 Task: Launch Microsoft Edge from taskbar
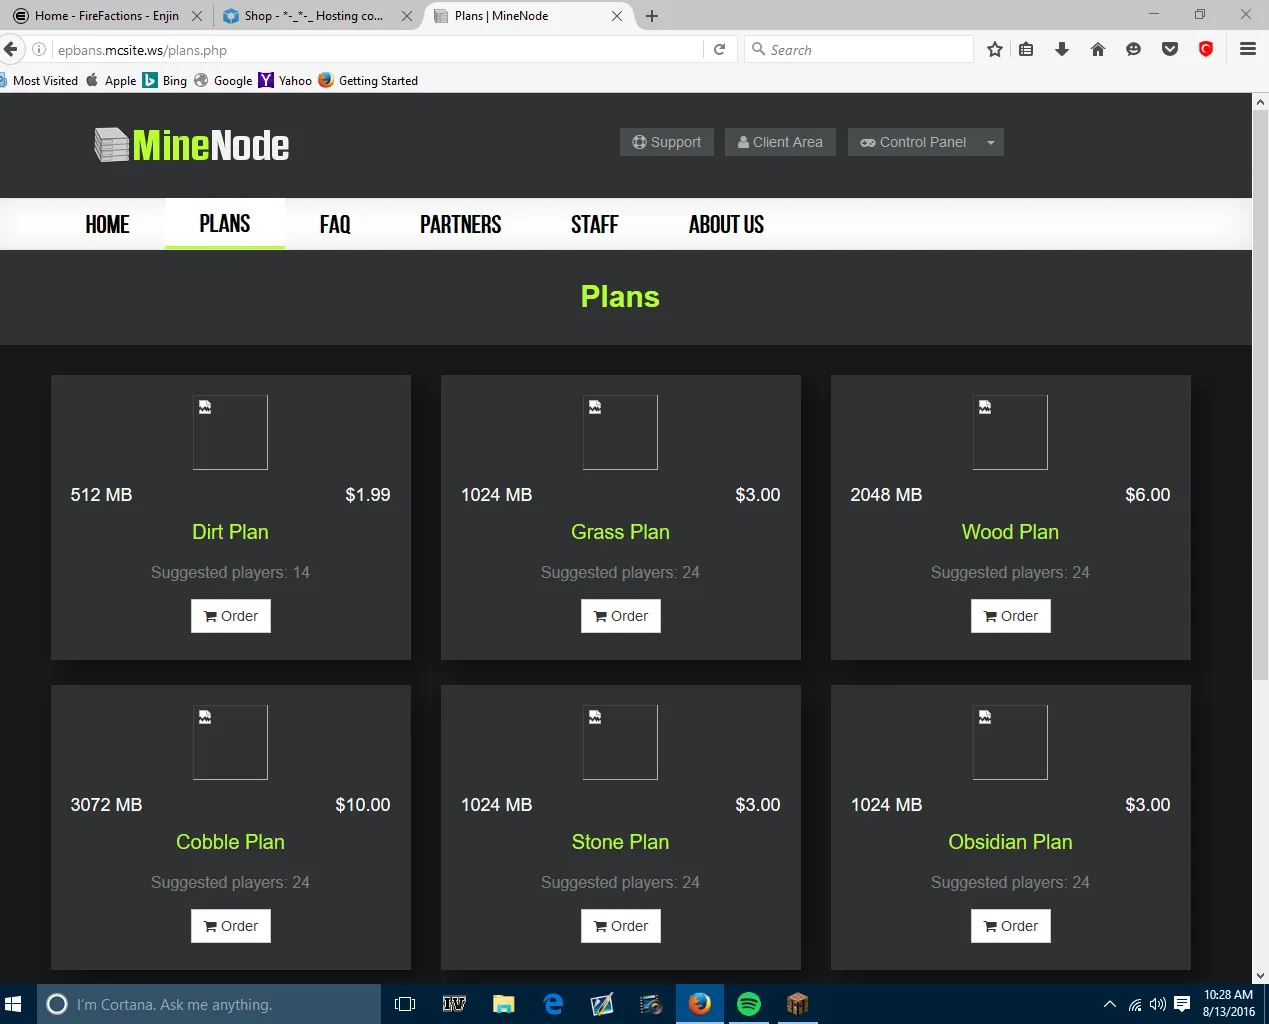[x=553, y=1004]
